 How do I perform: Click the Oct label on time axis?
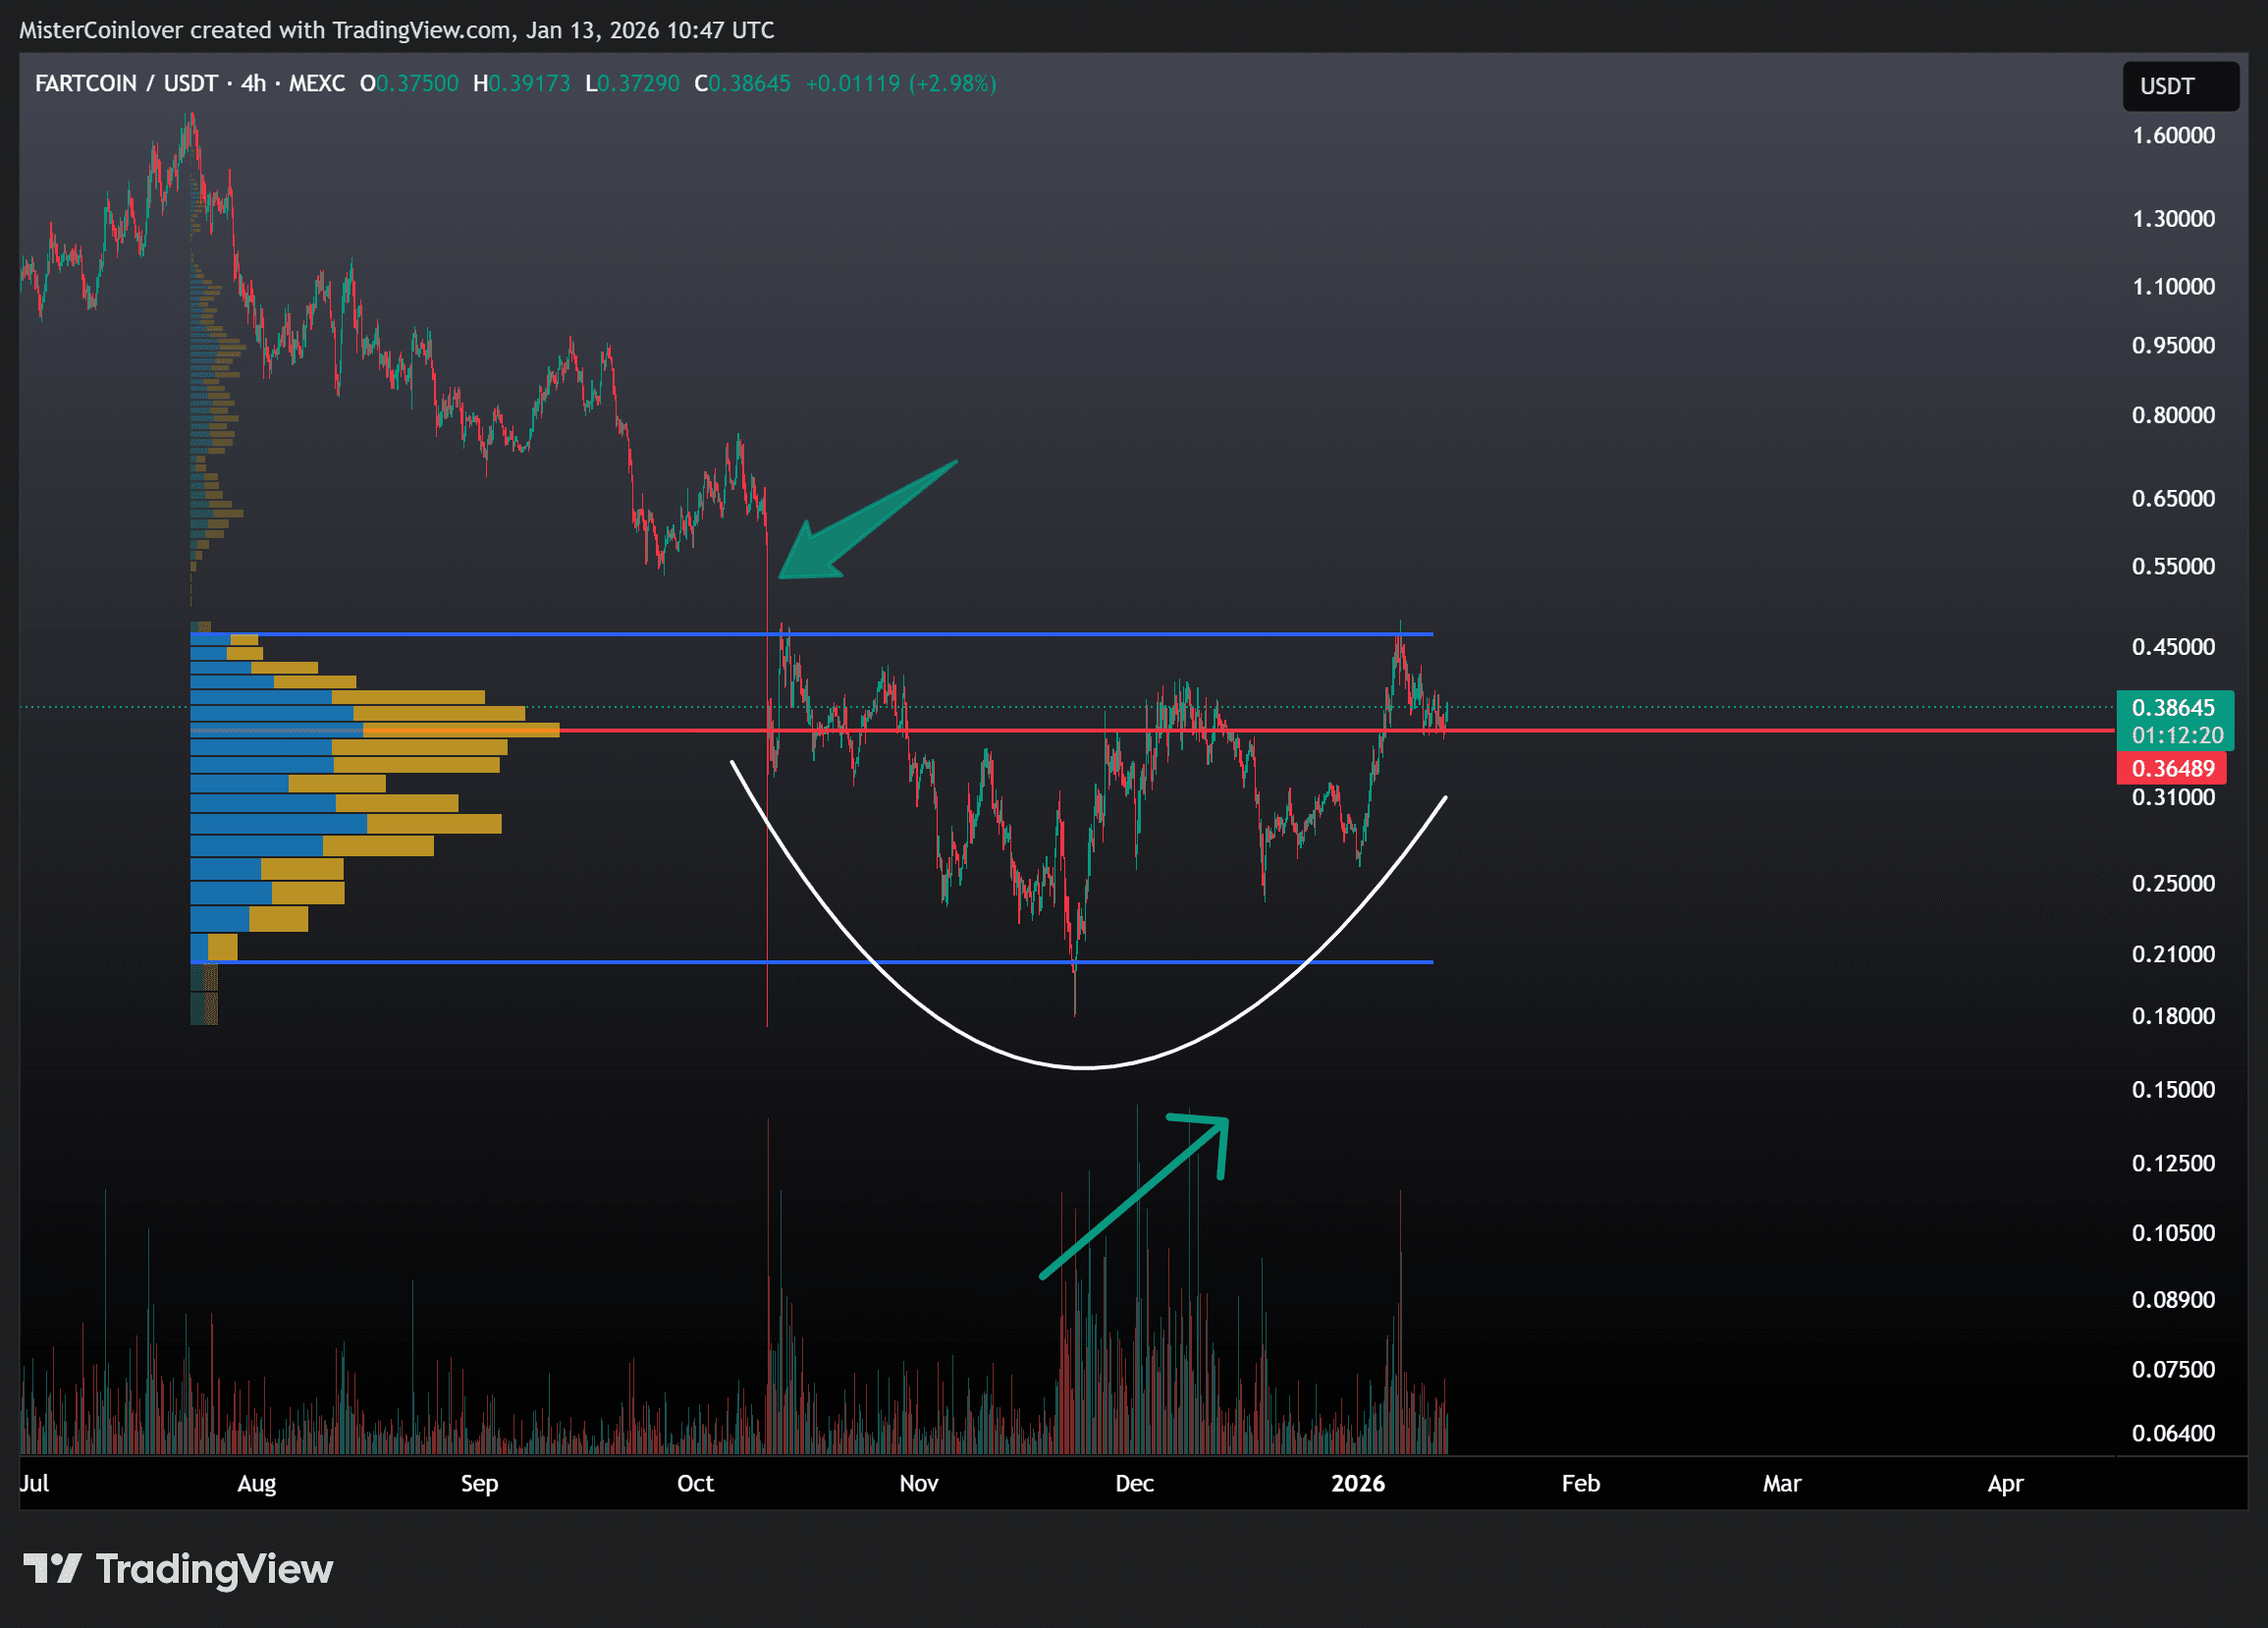(695, 1483)
